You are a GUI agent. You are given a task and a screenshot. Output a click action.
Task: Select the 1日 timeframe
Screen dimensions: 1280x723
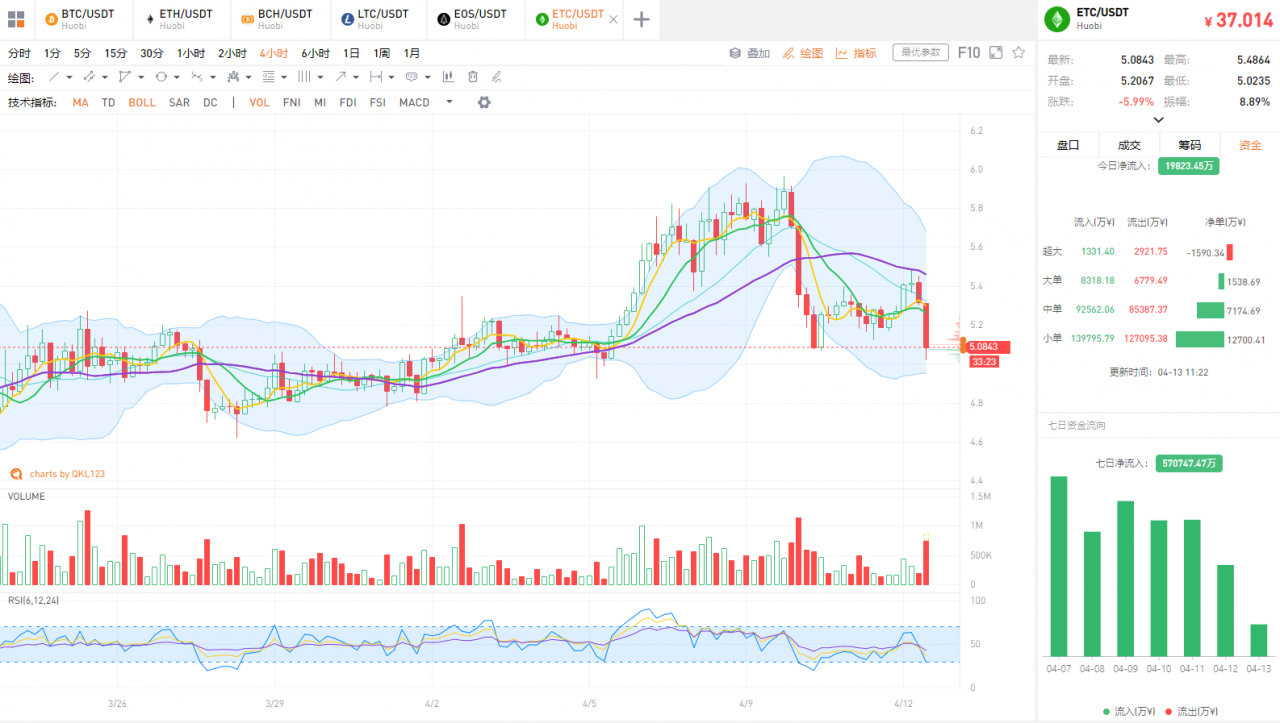coord(351,53)
